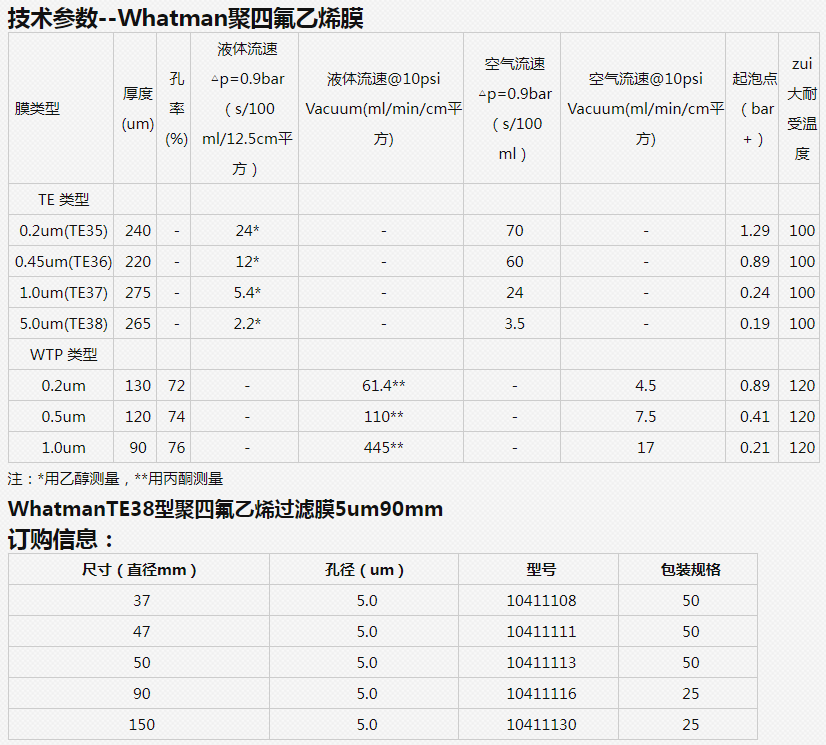The image size is (826, 745).
Task: Click bubble point value "0.19"
Action: [754, 324]
